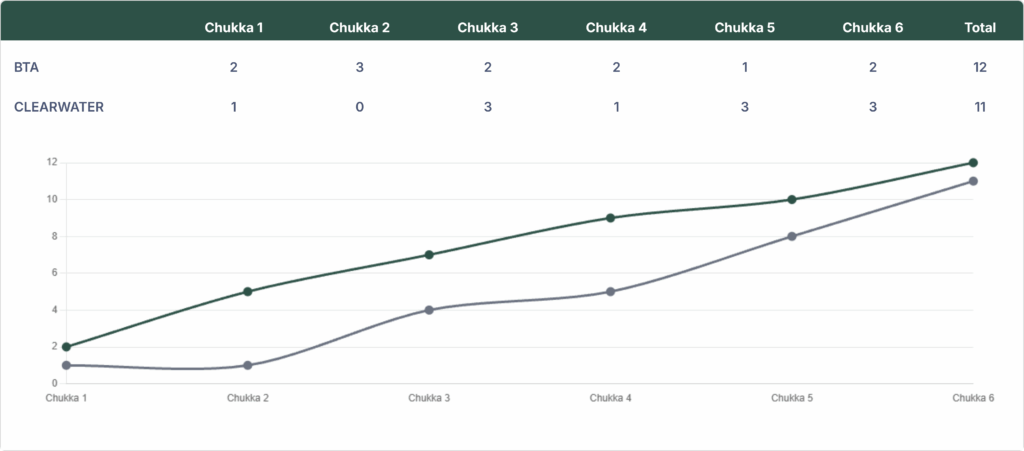
Task: Select the BTA team row label
Action: click(26, 67)
